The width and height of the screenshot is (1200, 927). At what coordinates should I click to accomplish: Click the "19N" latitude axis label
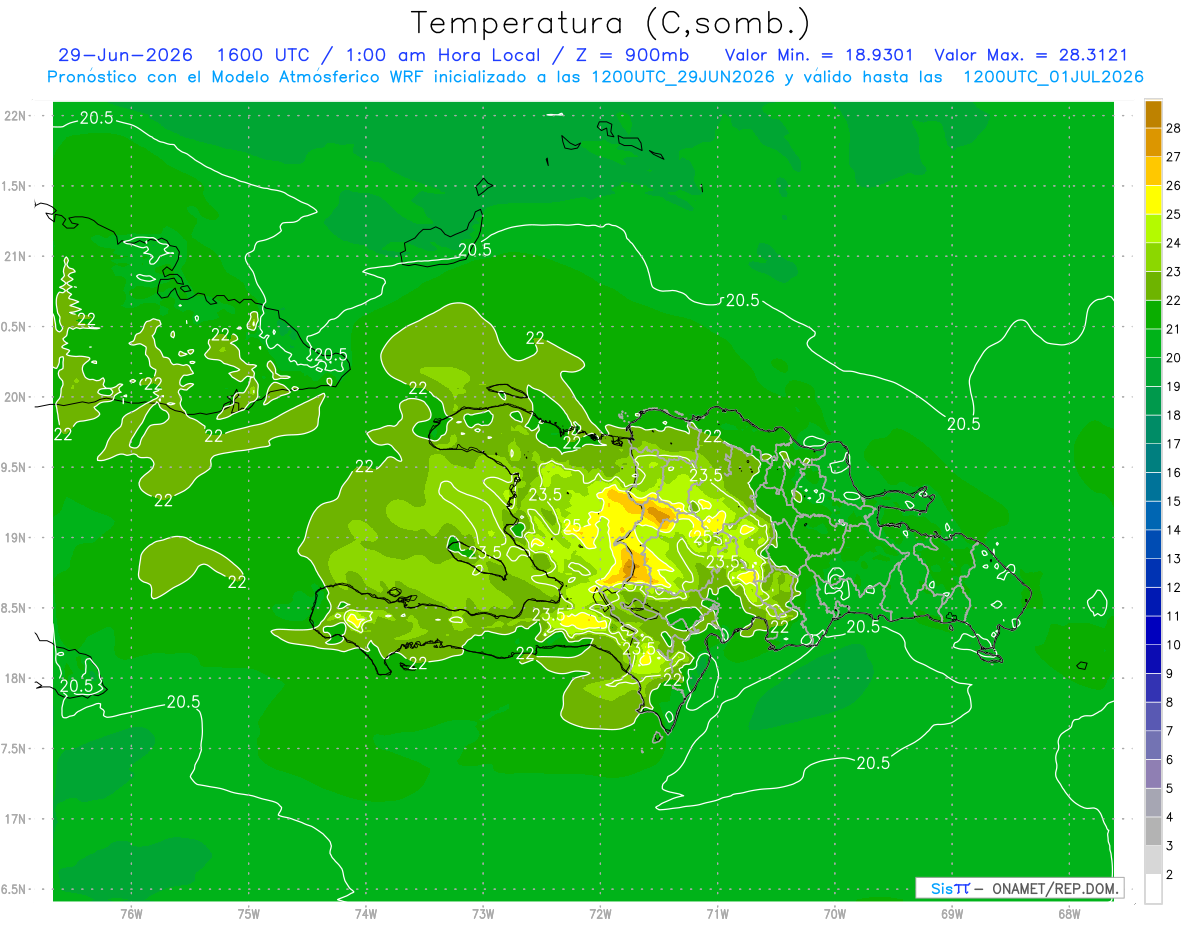(x=17, y=538)
